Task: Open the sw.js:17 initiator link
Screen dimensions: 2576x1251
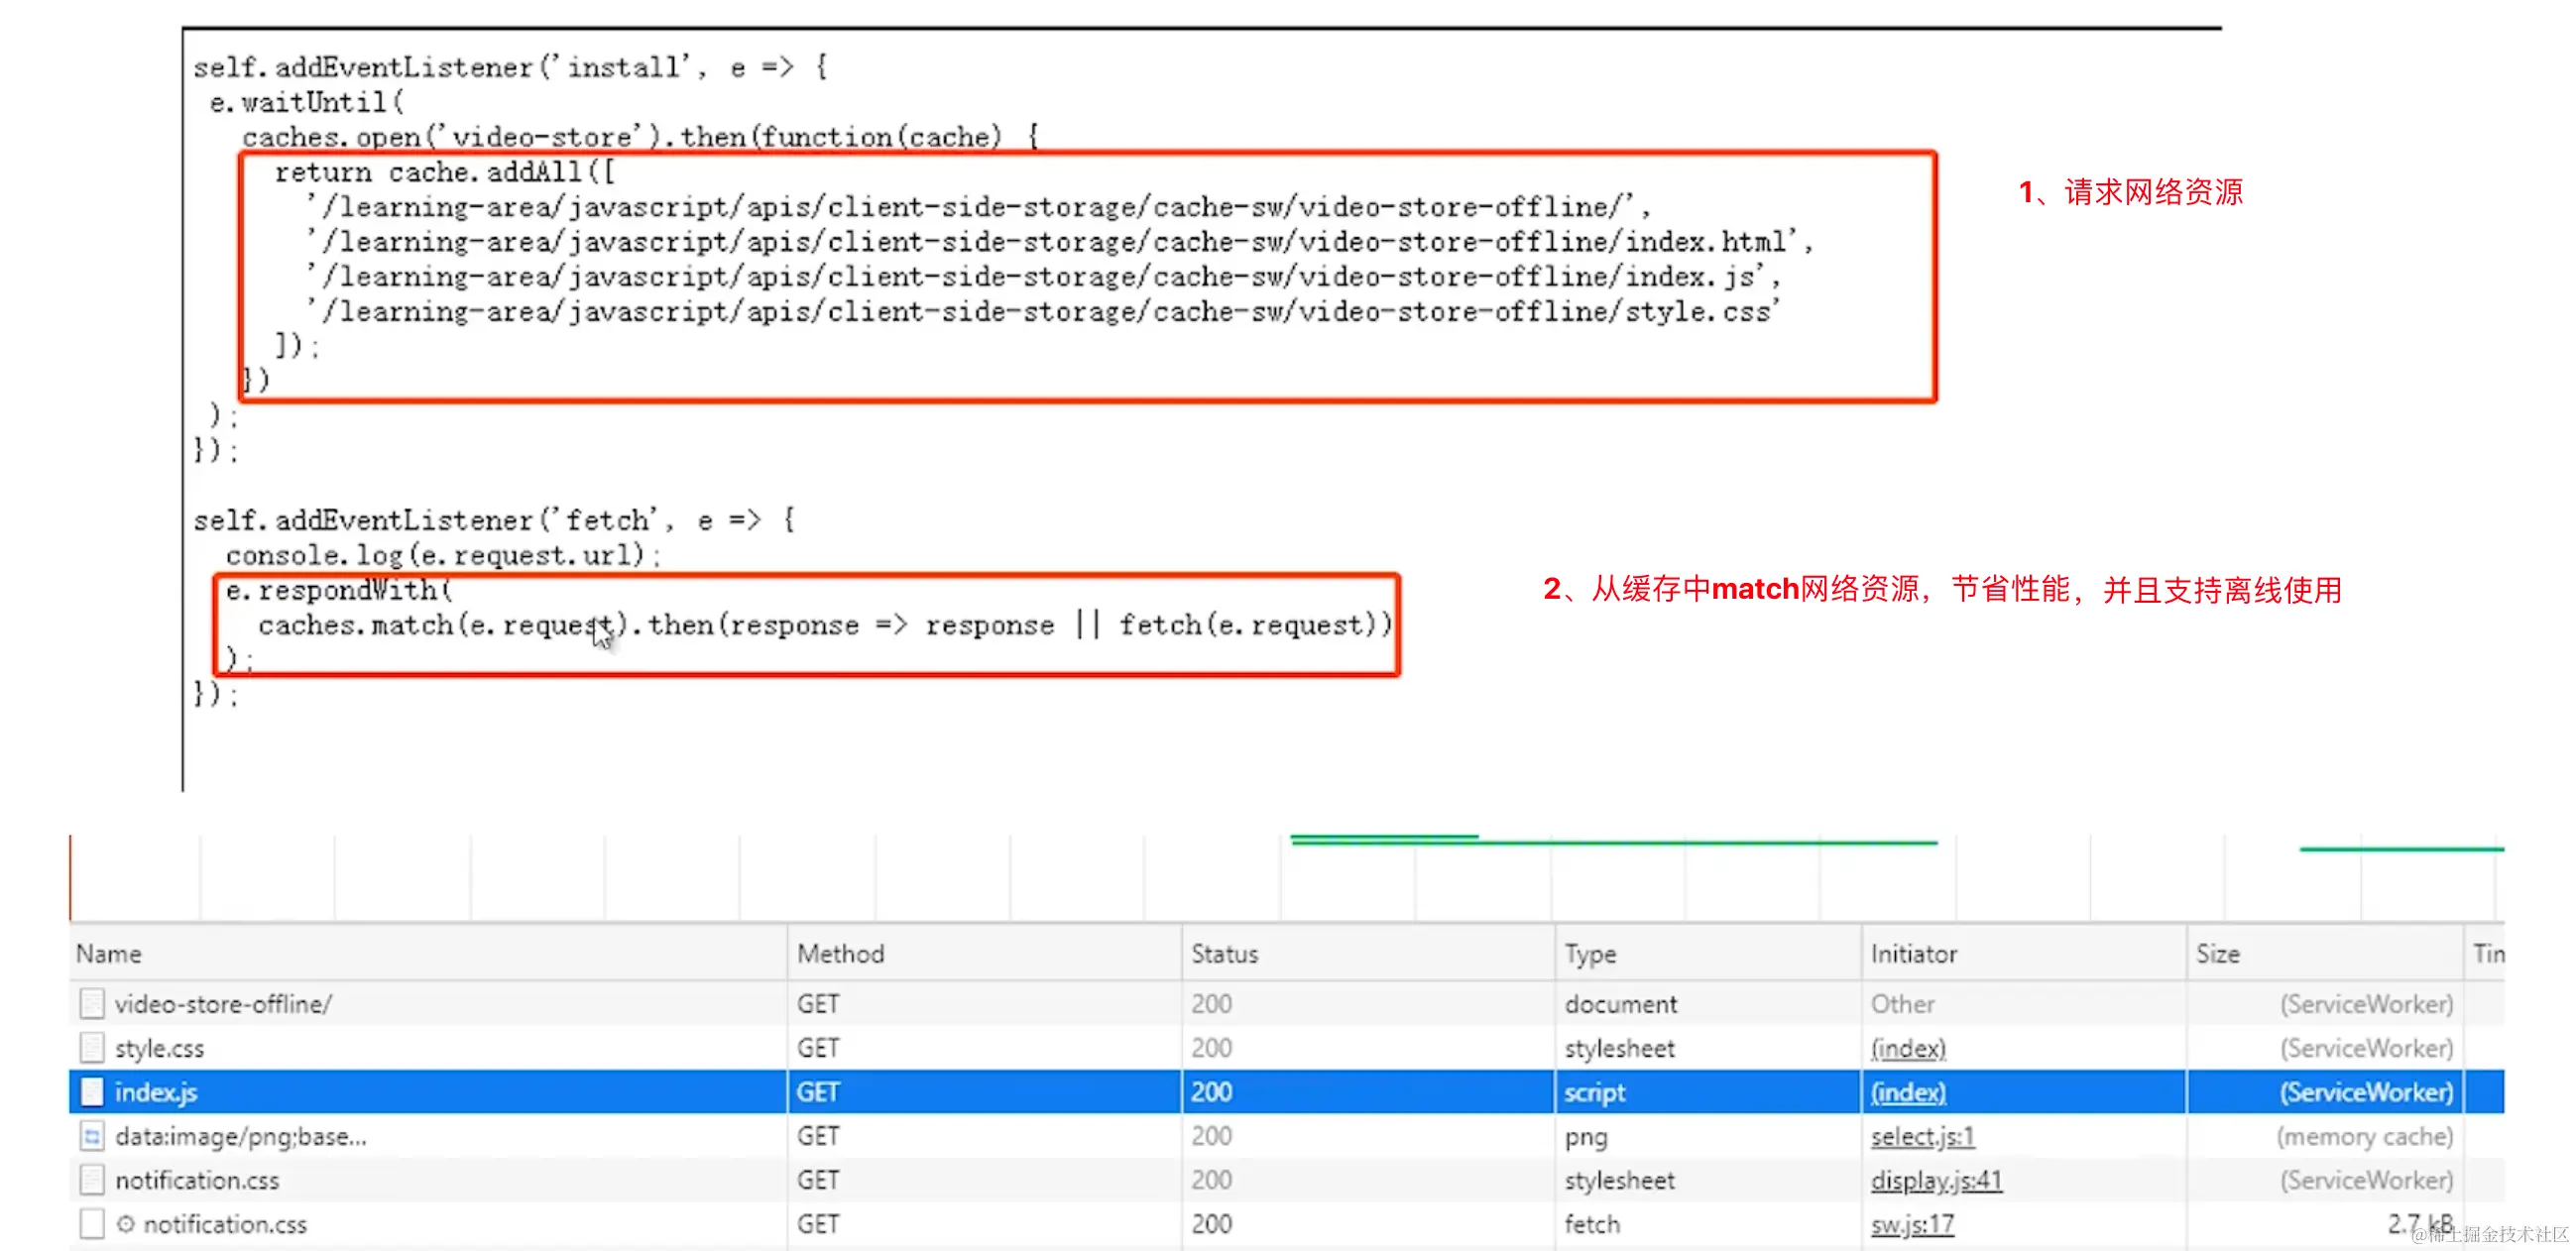Action: [1911, 1223]
